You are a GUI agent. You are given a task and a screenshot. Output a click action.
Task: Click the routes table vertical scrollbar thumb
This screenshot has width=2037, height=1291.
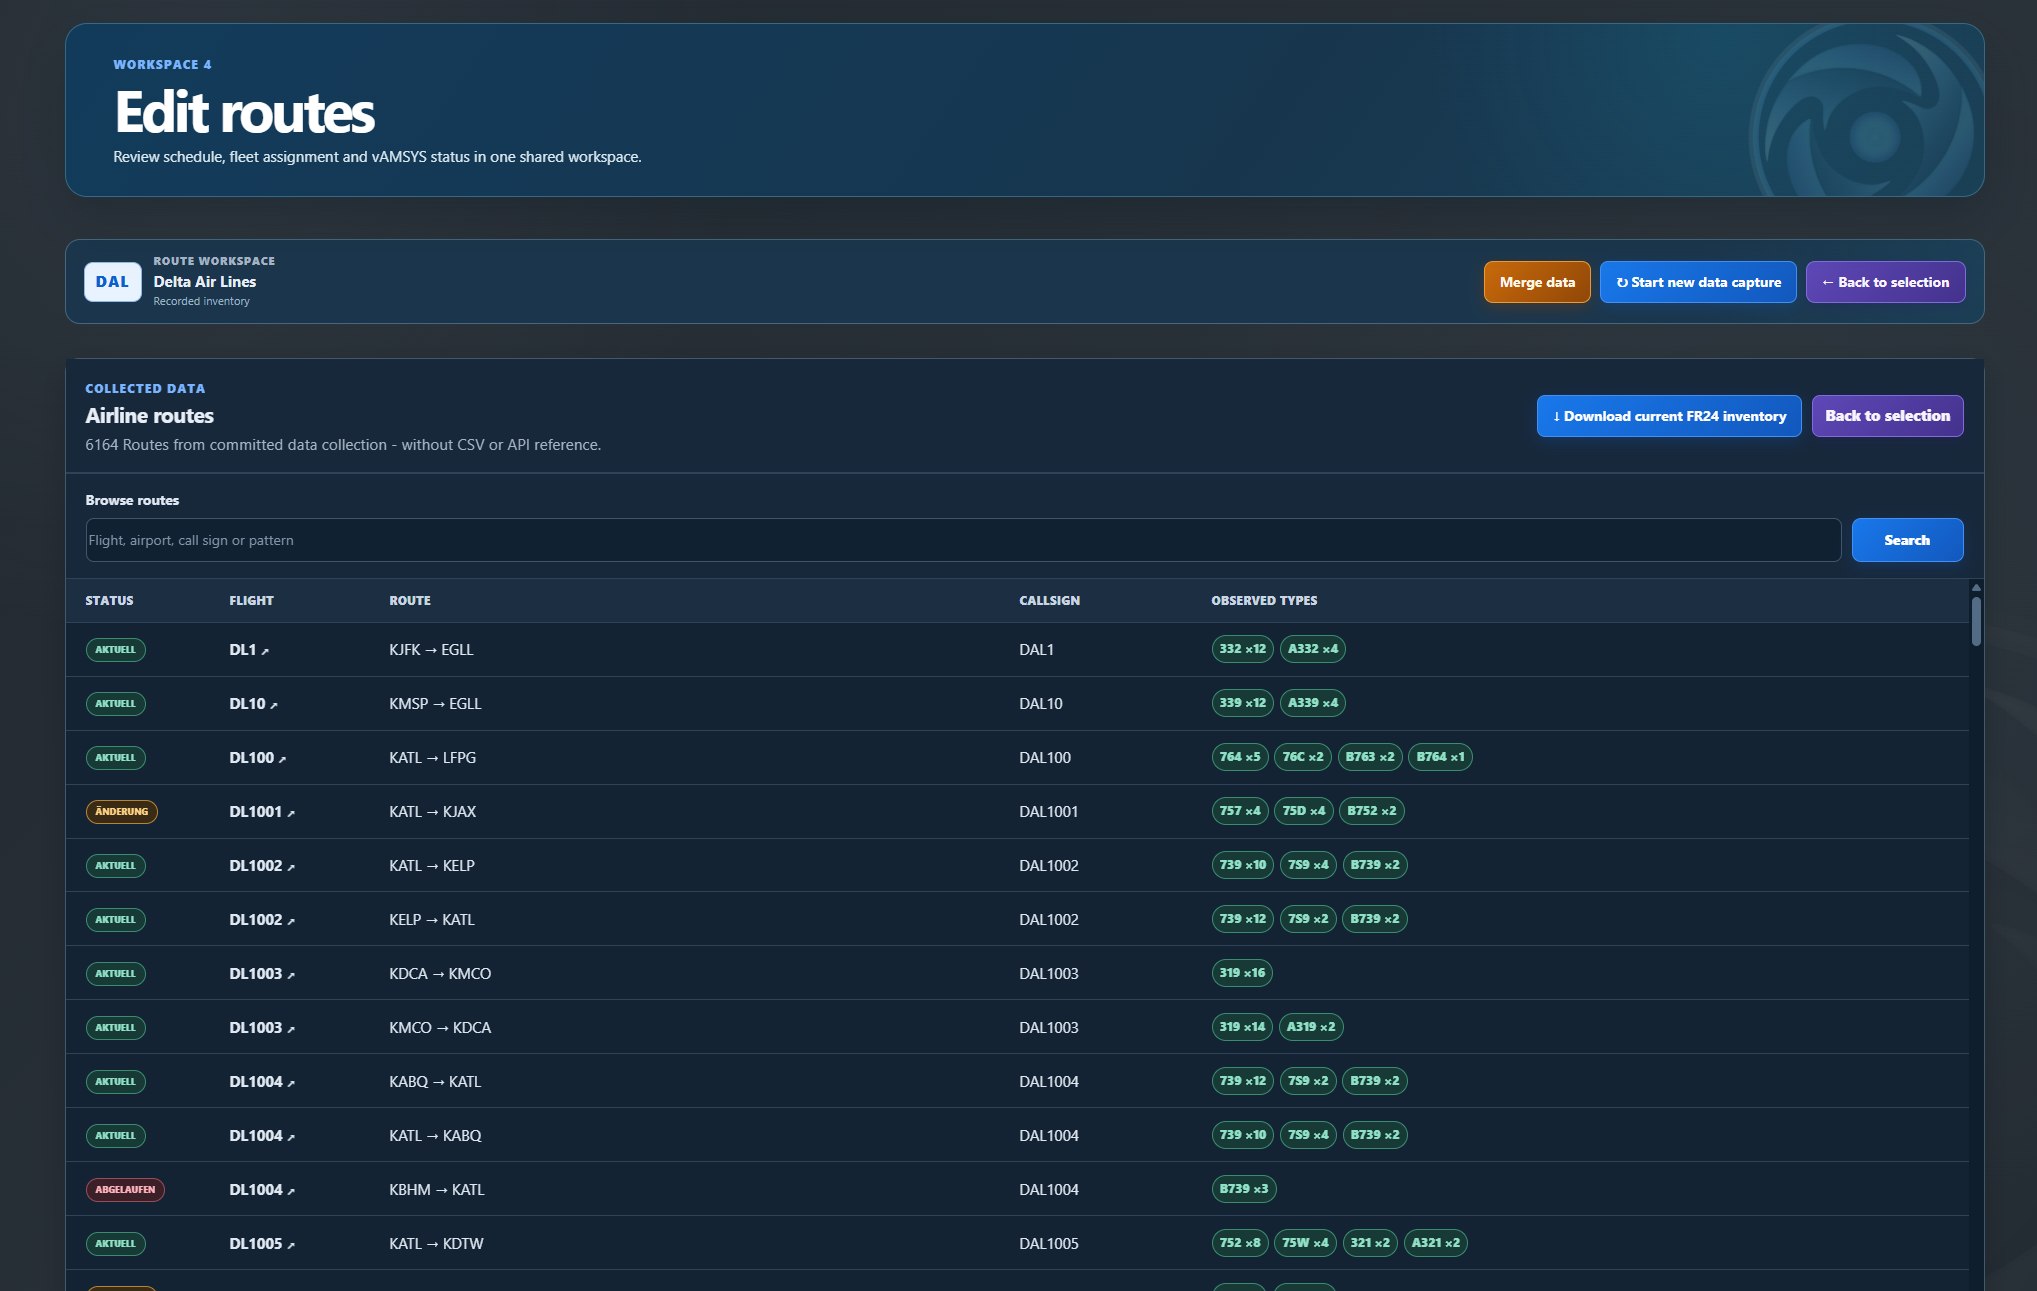click(x=1976, y=621)
